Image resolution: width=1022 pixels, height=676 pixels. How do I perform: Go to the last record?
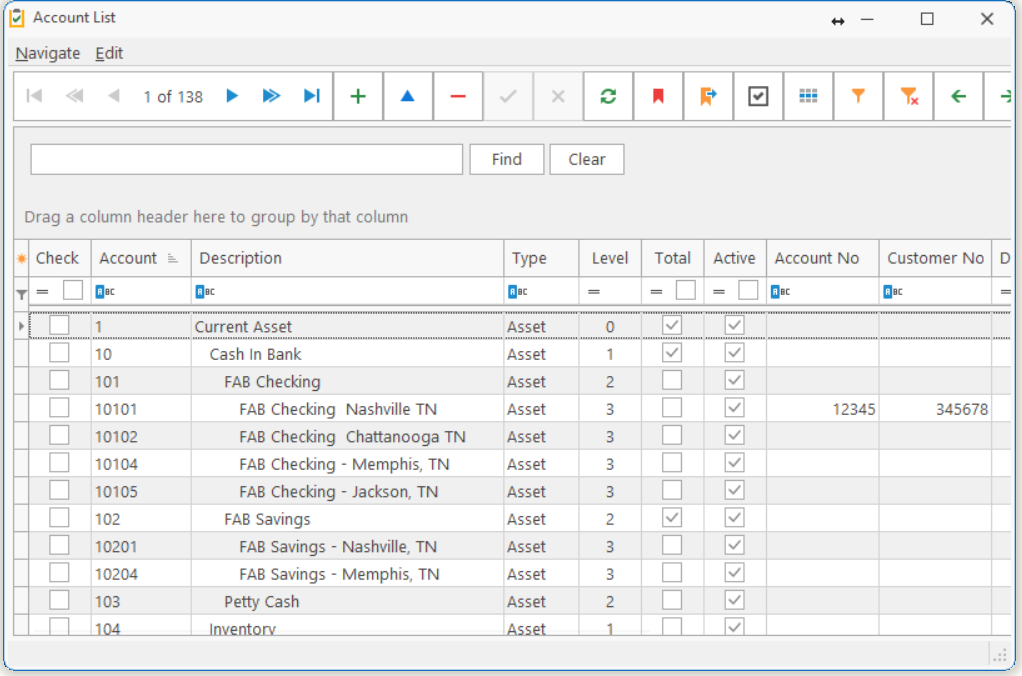pyautogui.click(x=312, y=96)
